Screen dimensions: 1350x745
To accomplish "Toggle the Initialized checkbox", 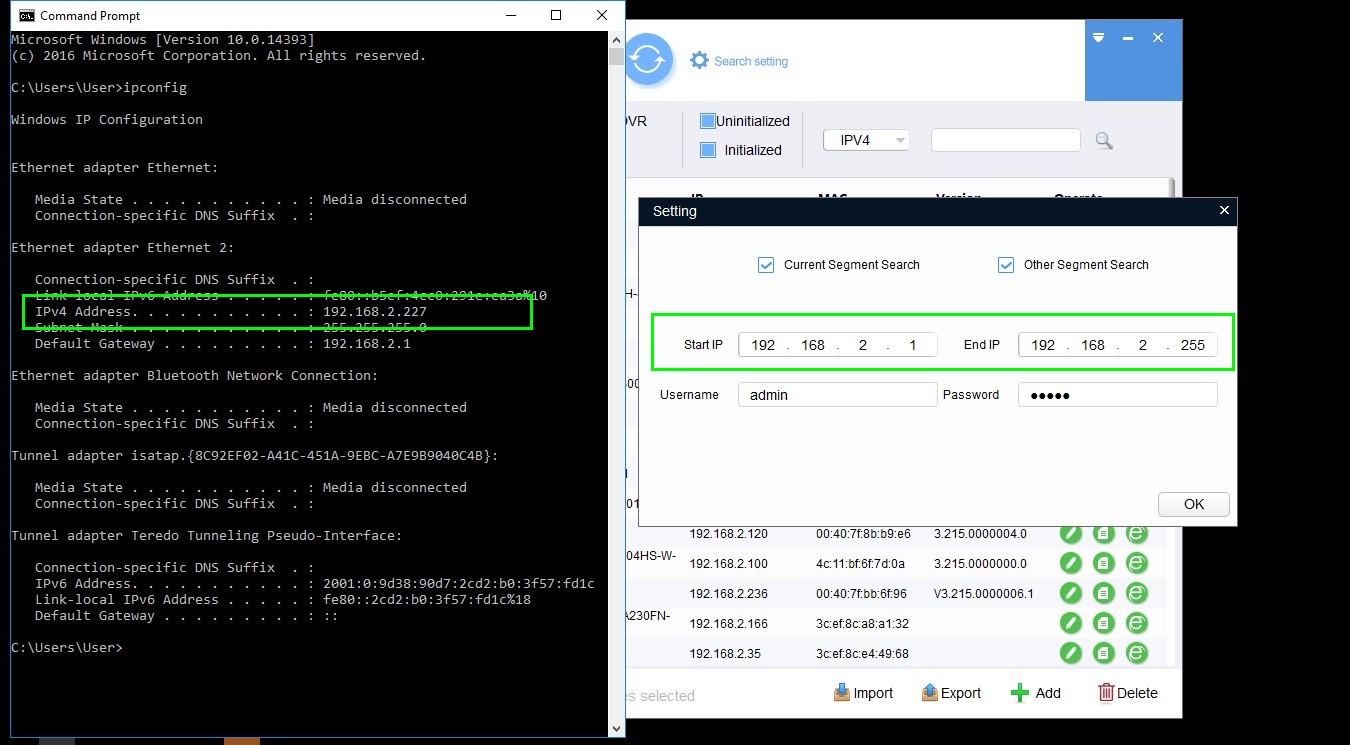I will [x=708, y=150].
